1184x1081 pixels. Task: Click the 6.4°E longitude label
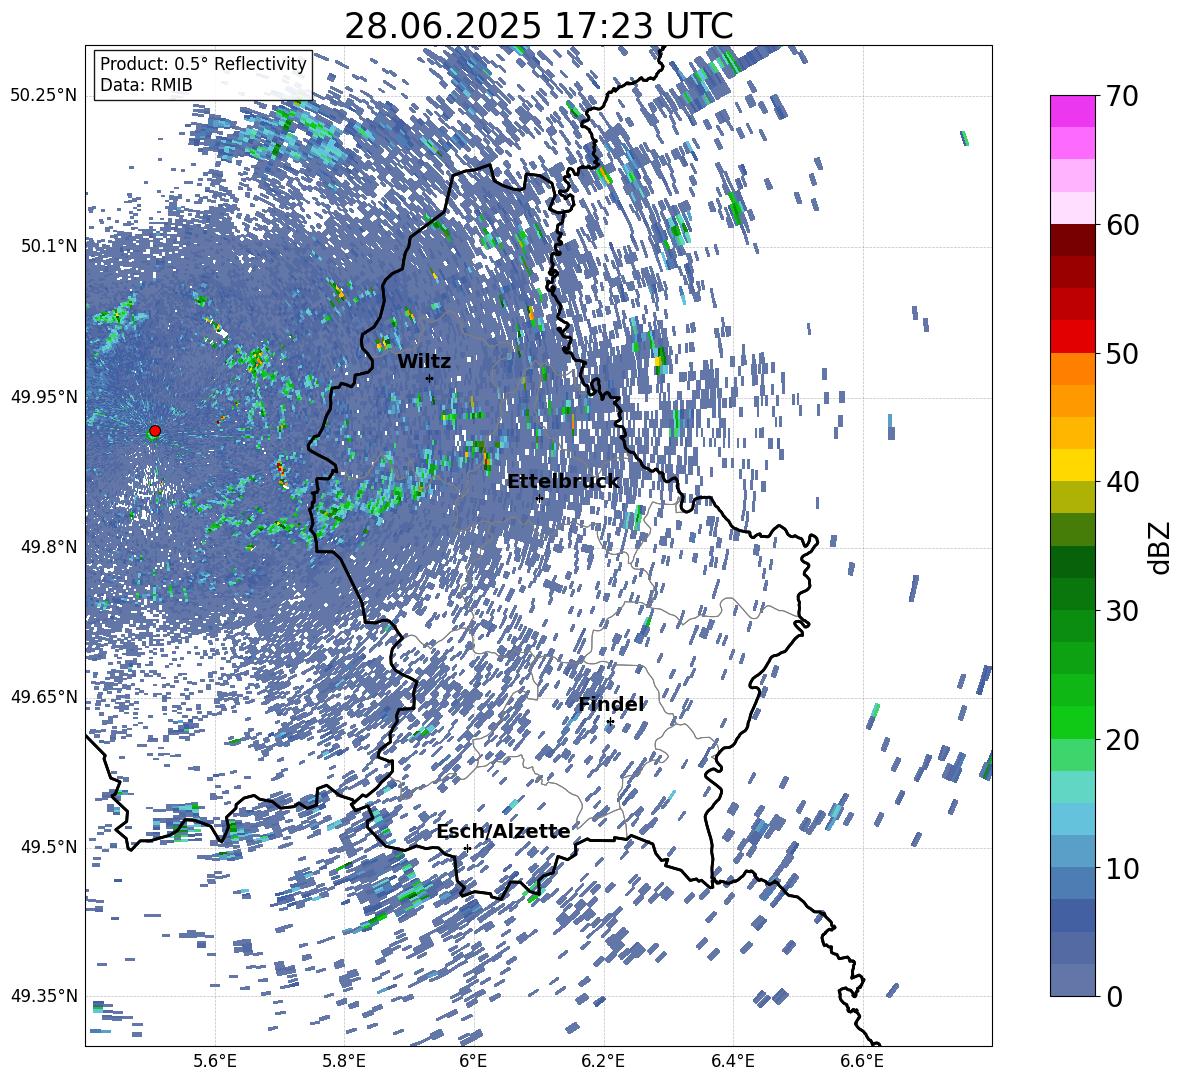[732, 1061]
